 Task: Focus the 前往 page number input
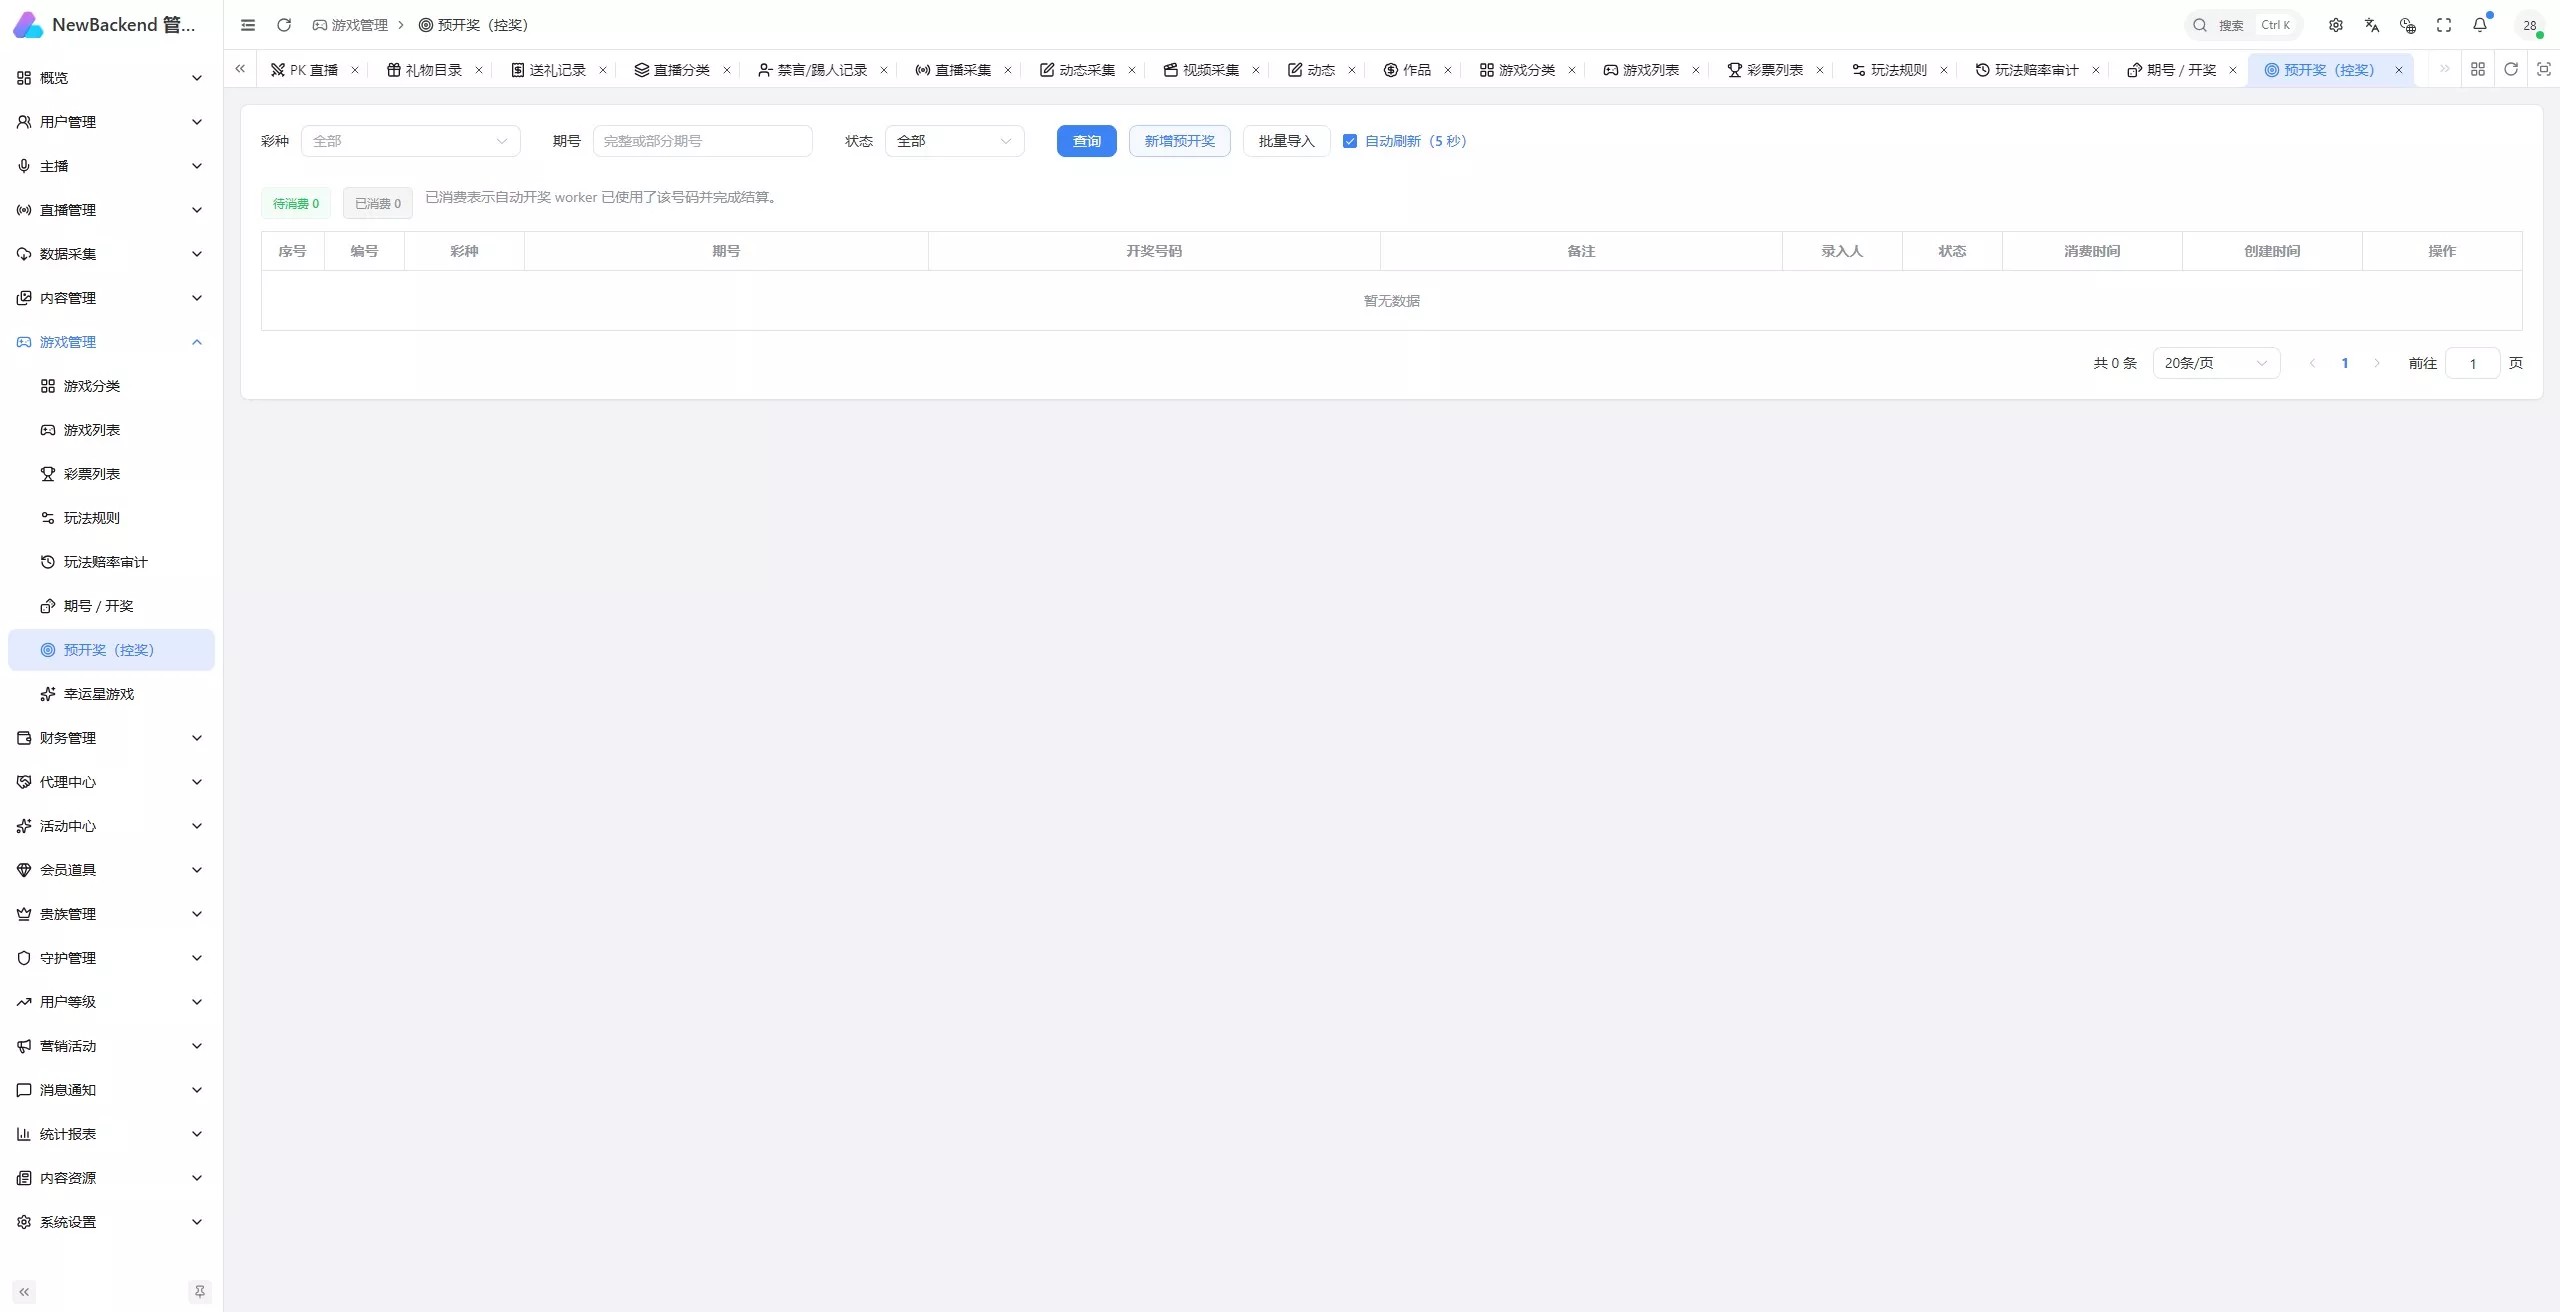pyautogui.click(x=2473, y=363)
